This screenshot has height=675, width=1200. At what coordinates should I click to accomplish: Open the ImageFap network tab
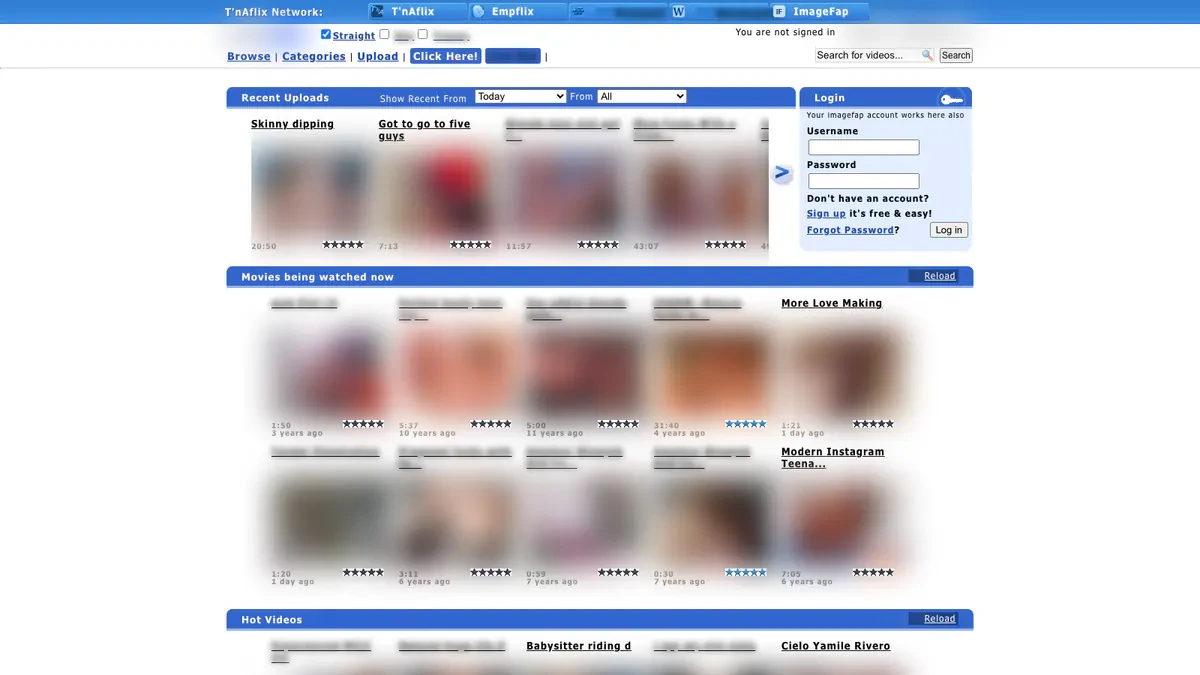pos(820,12)
